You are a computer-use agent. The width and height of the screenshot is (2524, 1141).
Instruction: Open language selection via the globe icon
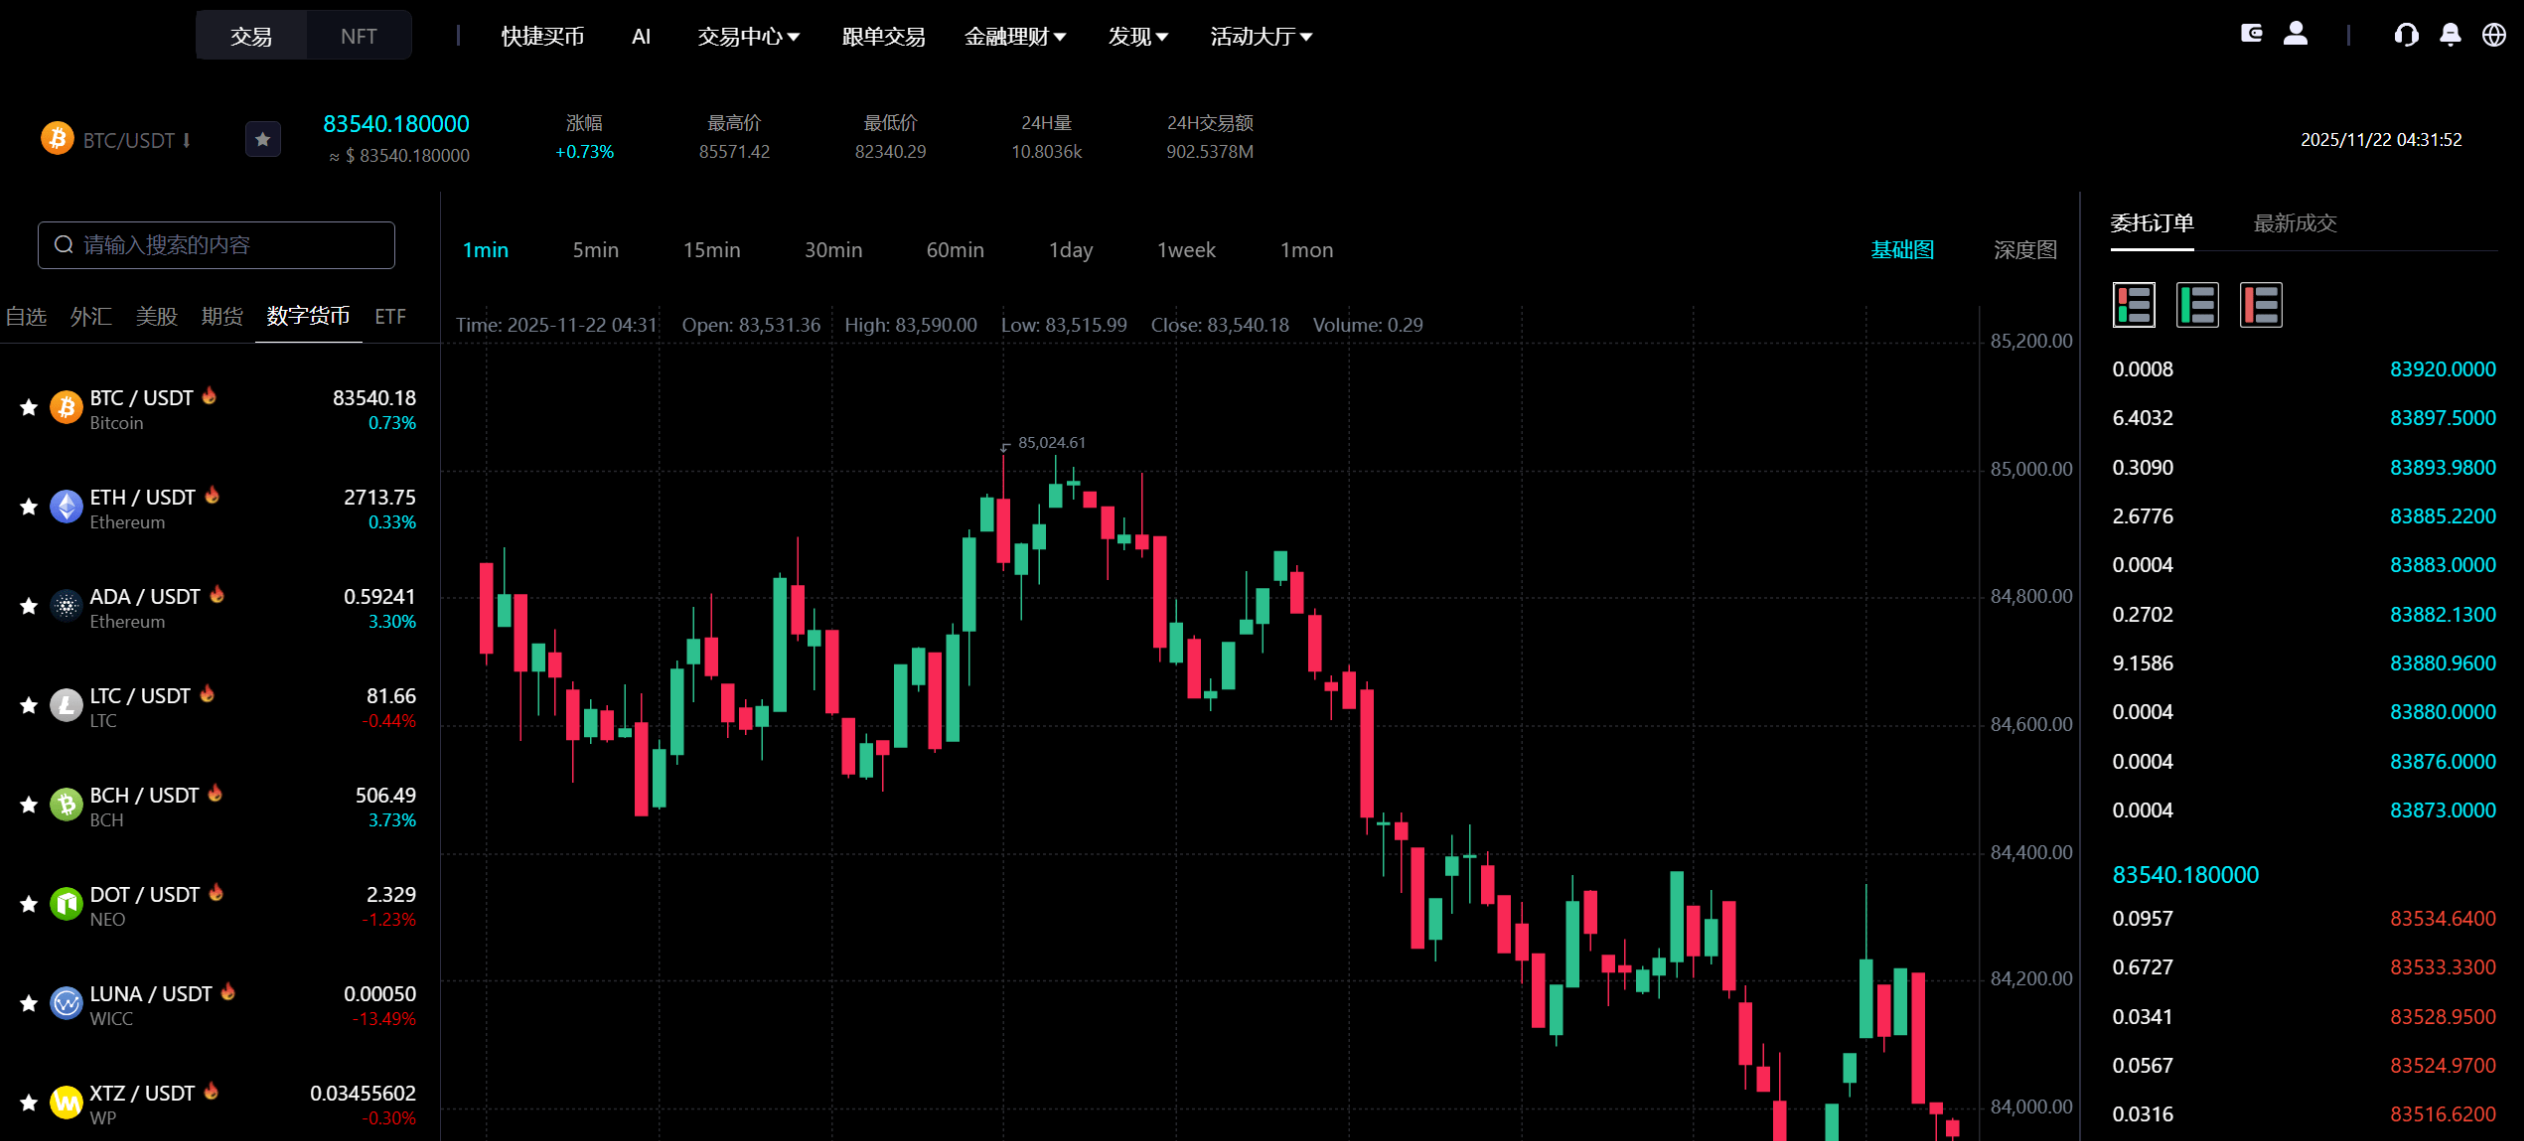2493,34
